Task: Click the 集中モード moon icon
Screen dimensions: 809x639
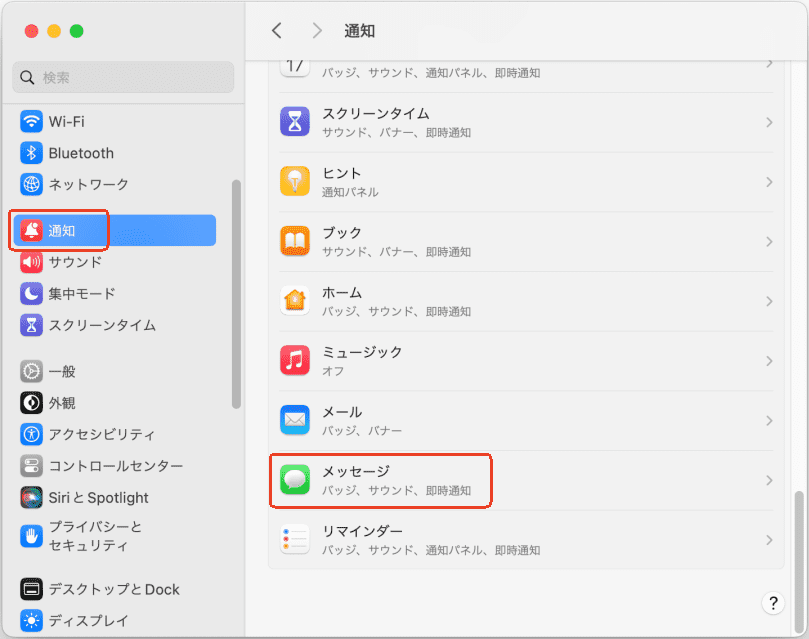Action: (x=31, y=293)
